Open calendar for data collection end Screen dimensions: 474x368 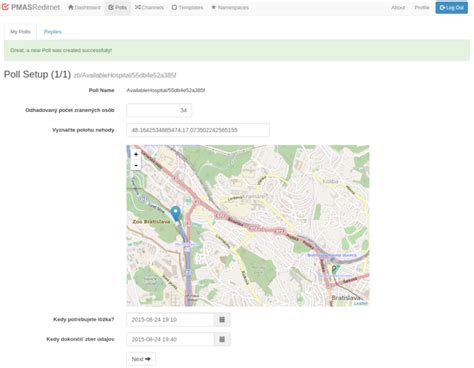tap(222, 339)
